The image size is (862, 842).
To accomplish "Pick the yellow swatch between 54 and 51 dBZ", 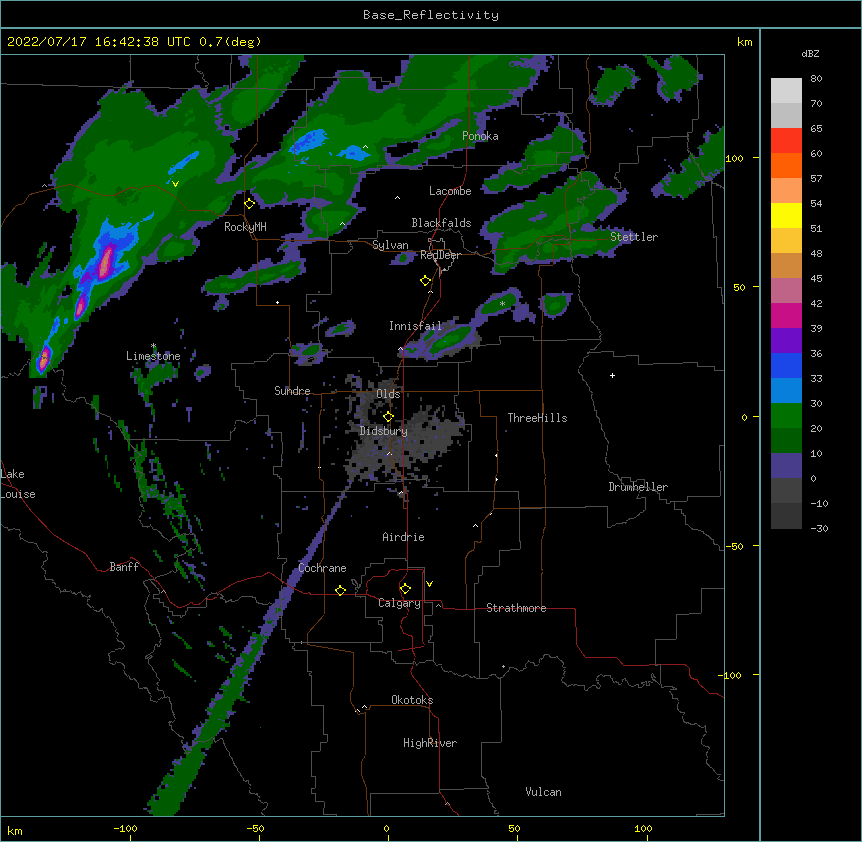I will point(786,215).
